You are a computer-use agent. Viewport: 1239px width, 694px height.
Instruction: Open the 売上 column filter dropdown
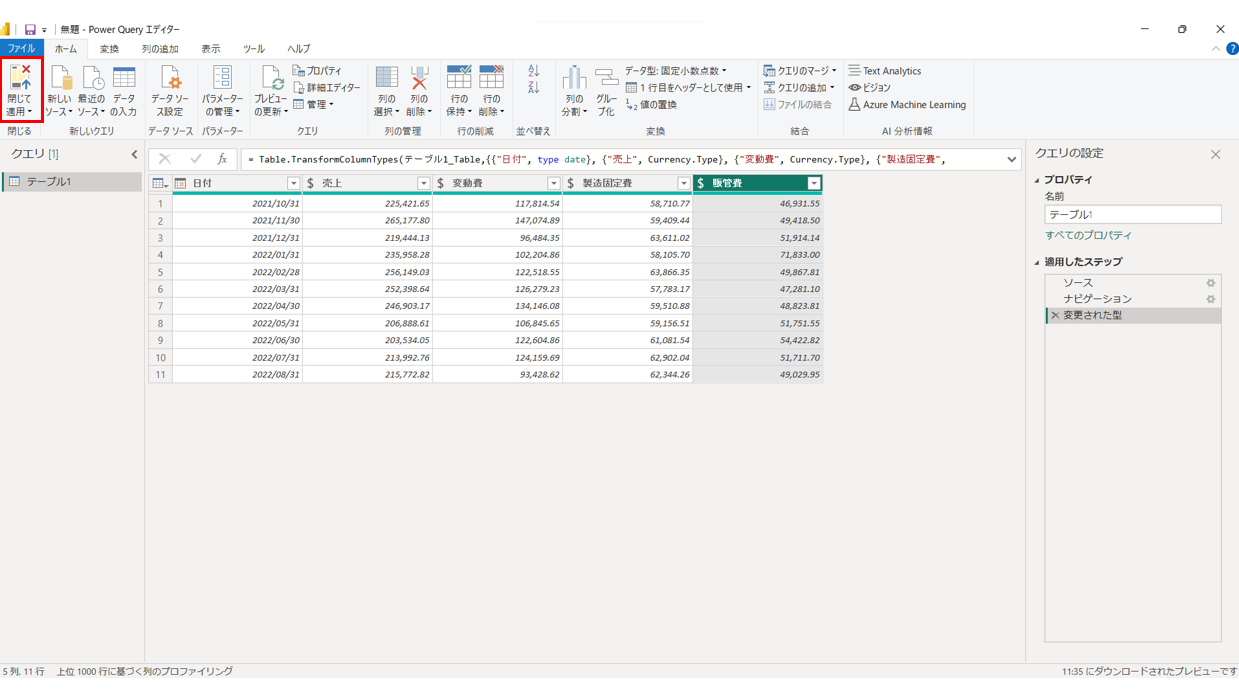(x=423, y=184)
